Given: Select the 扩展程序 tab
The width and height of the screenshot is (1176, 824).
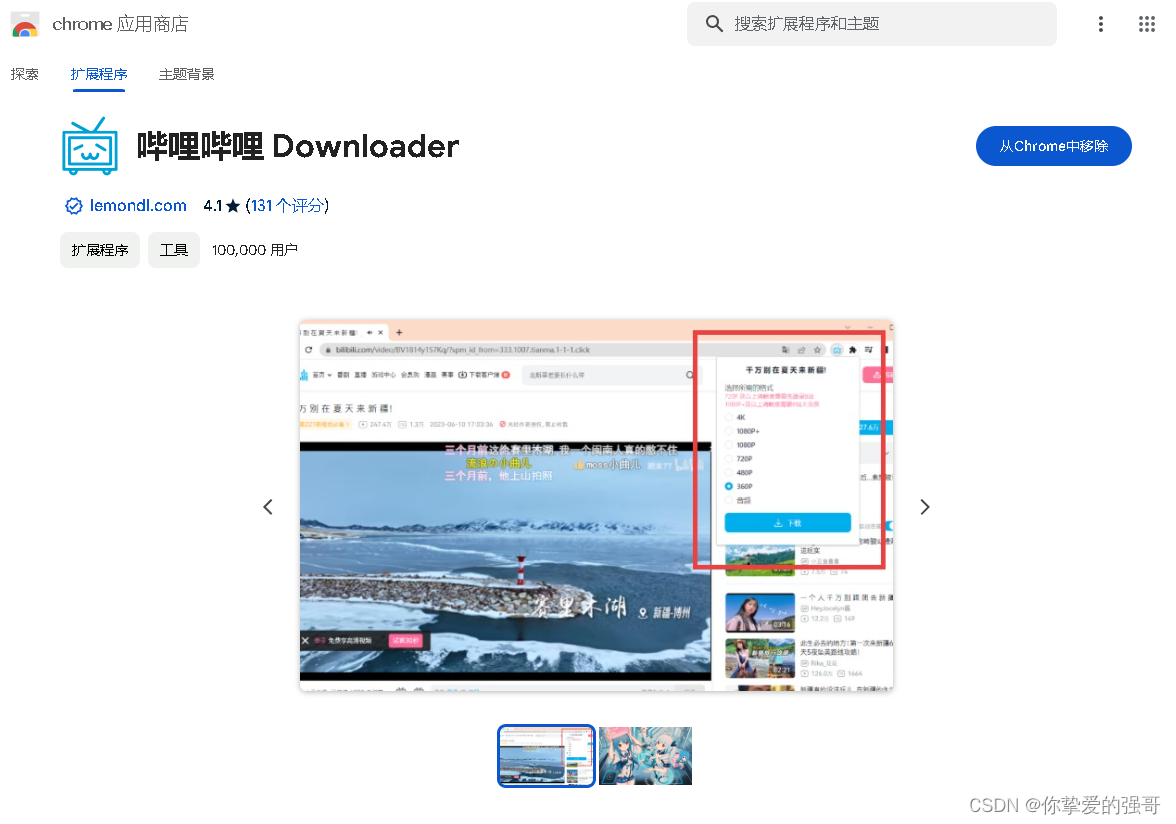Looking at the screenshot, I should tap(99, 74).
